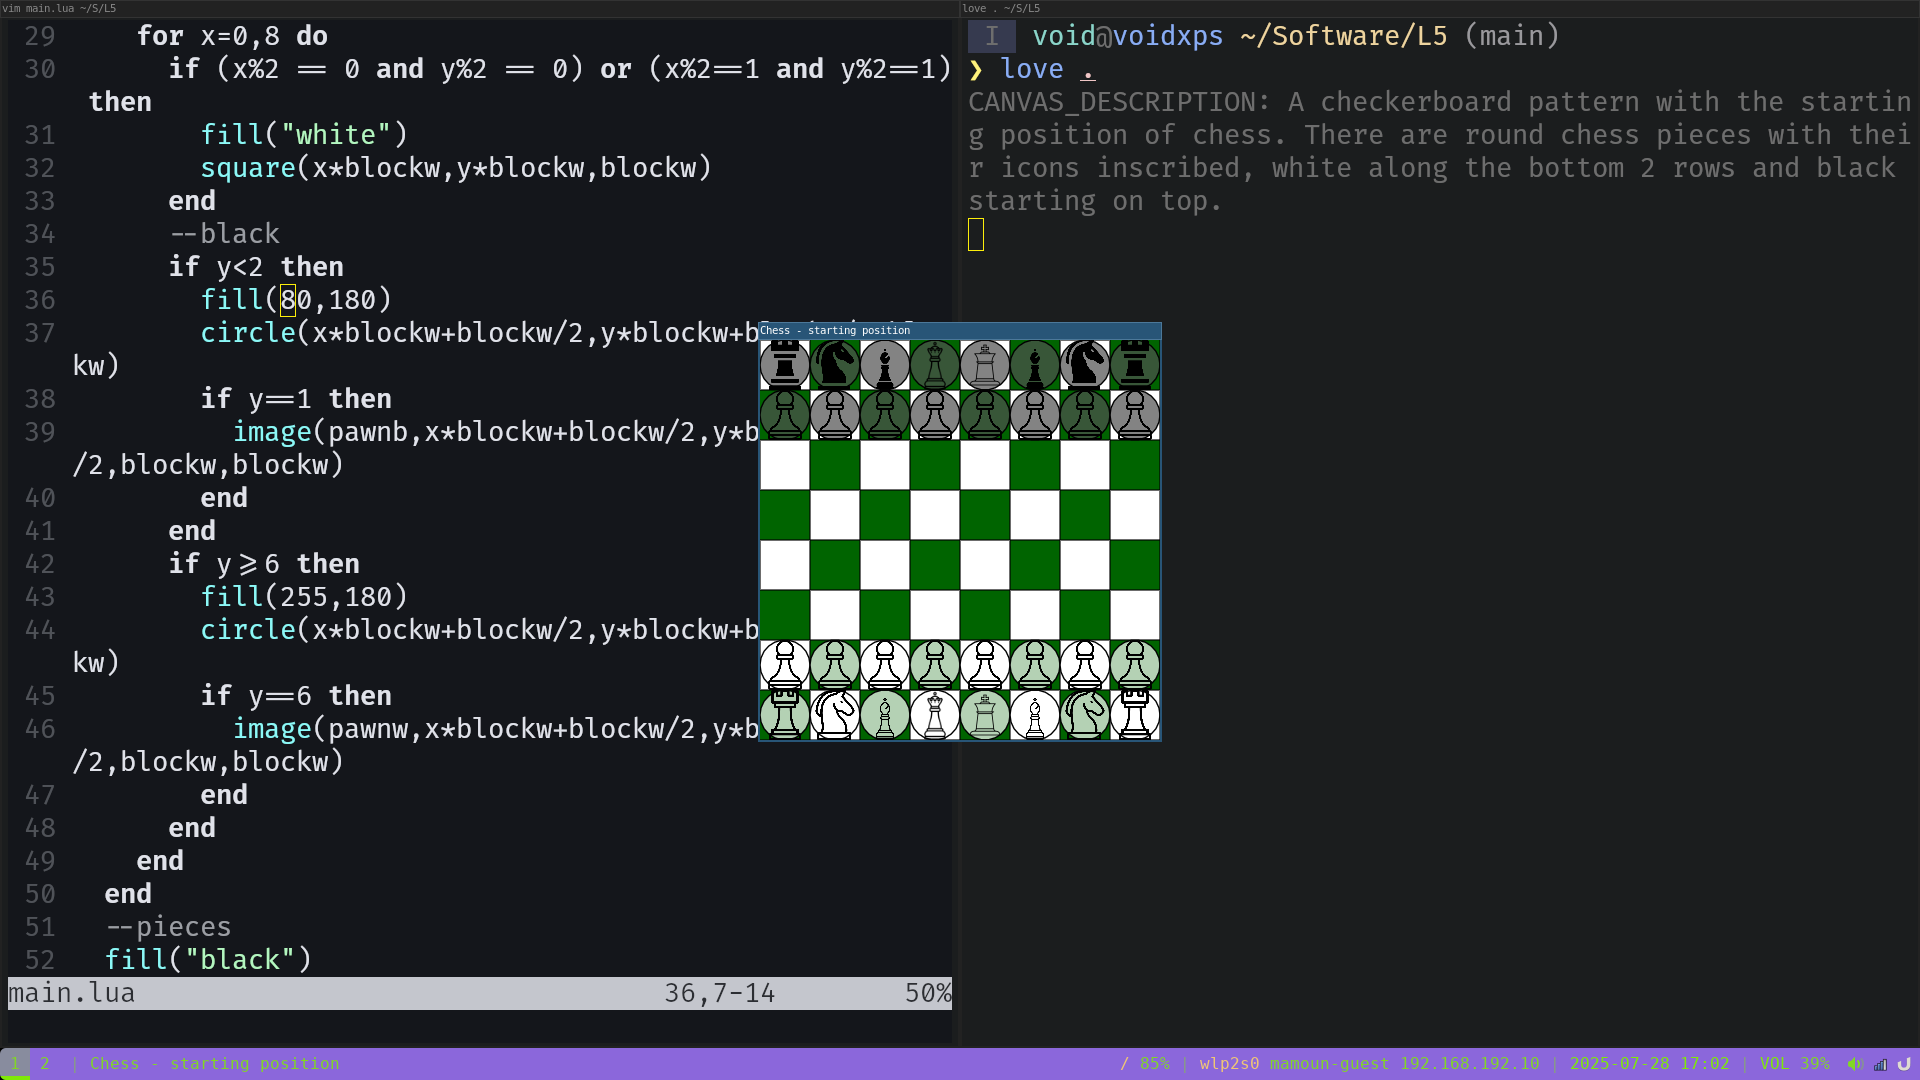The width and height of the screenshot is (1920, 1080).
Task: Click the black rook in top-left corner
Action: (785, 365)
